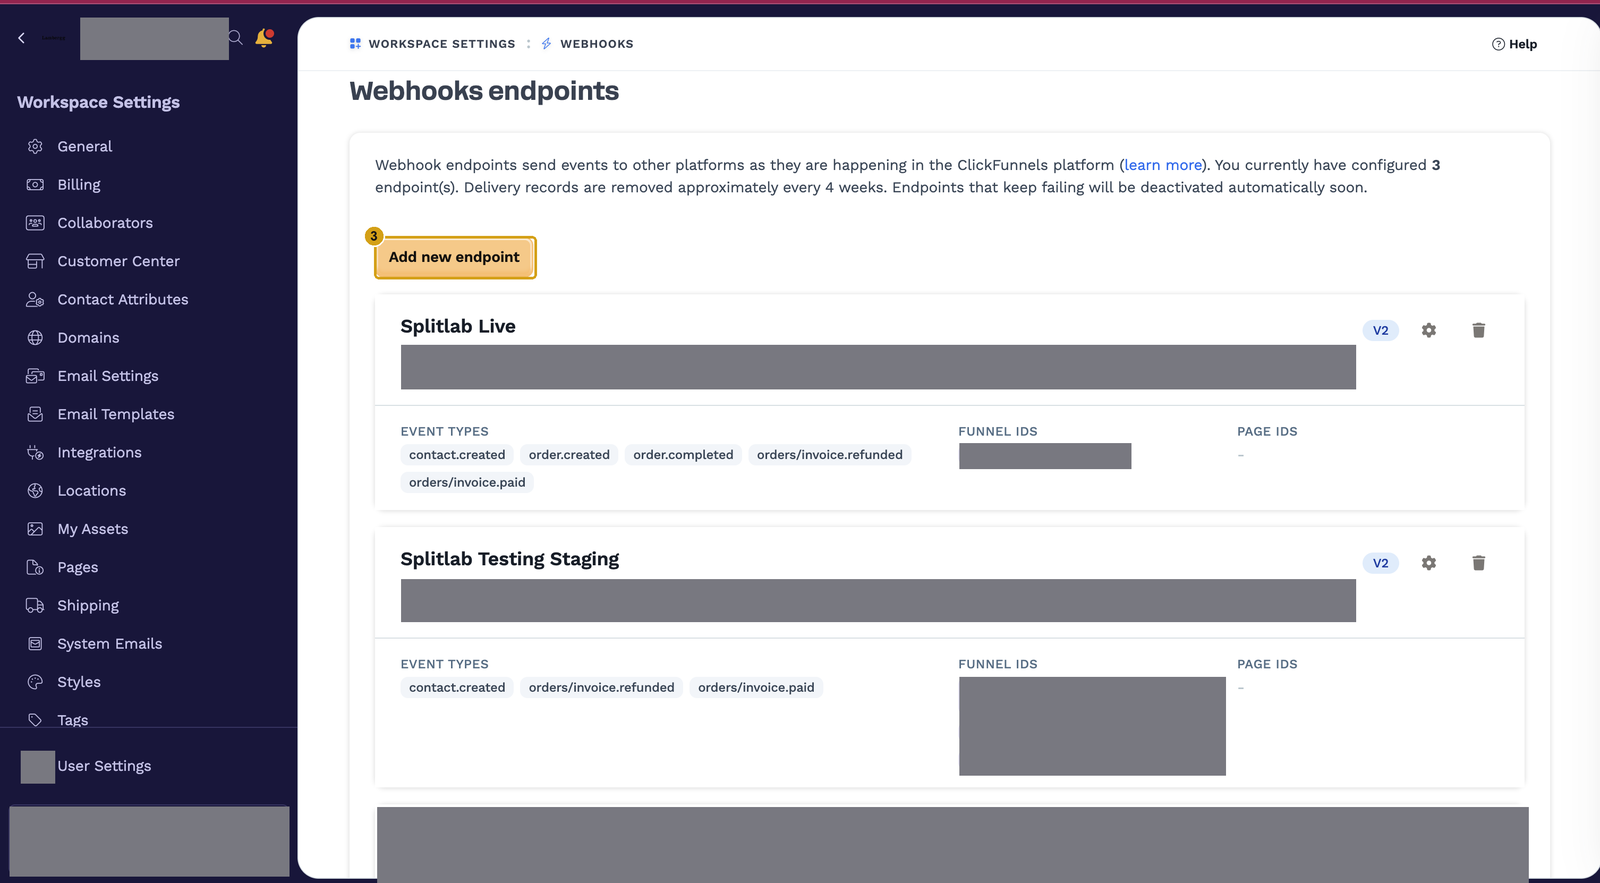The image size is (1600, 883).
Task: Click the Locations icon
Action: 35,491
